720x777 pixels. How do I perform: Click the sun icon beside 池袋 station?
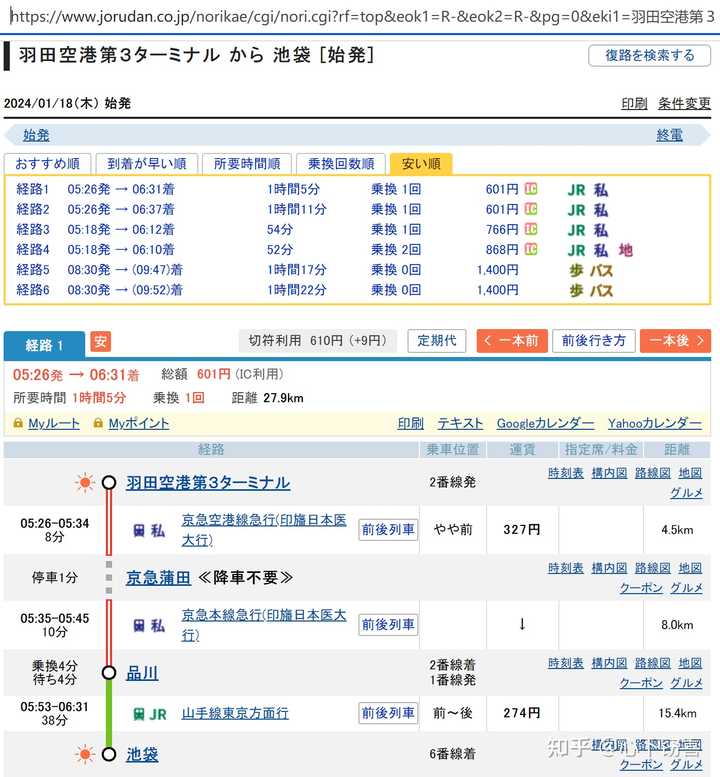(x=85, y=754)
